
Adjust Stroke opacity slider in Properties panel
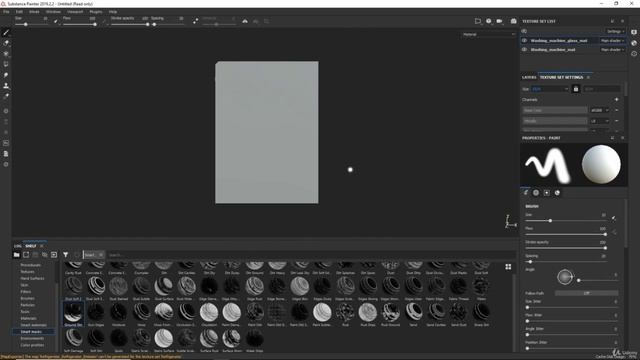565,248
